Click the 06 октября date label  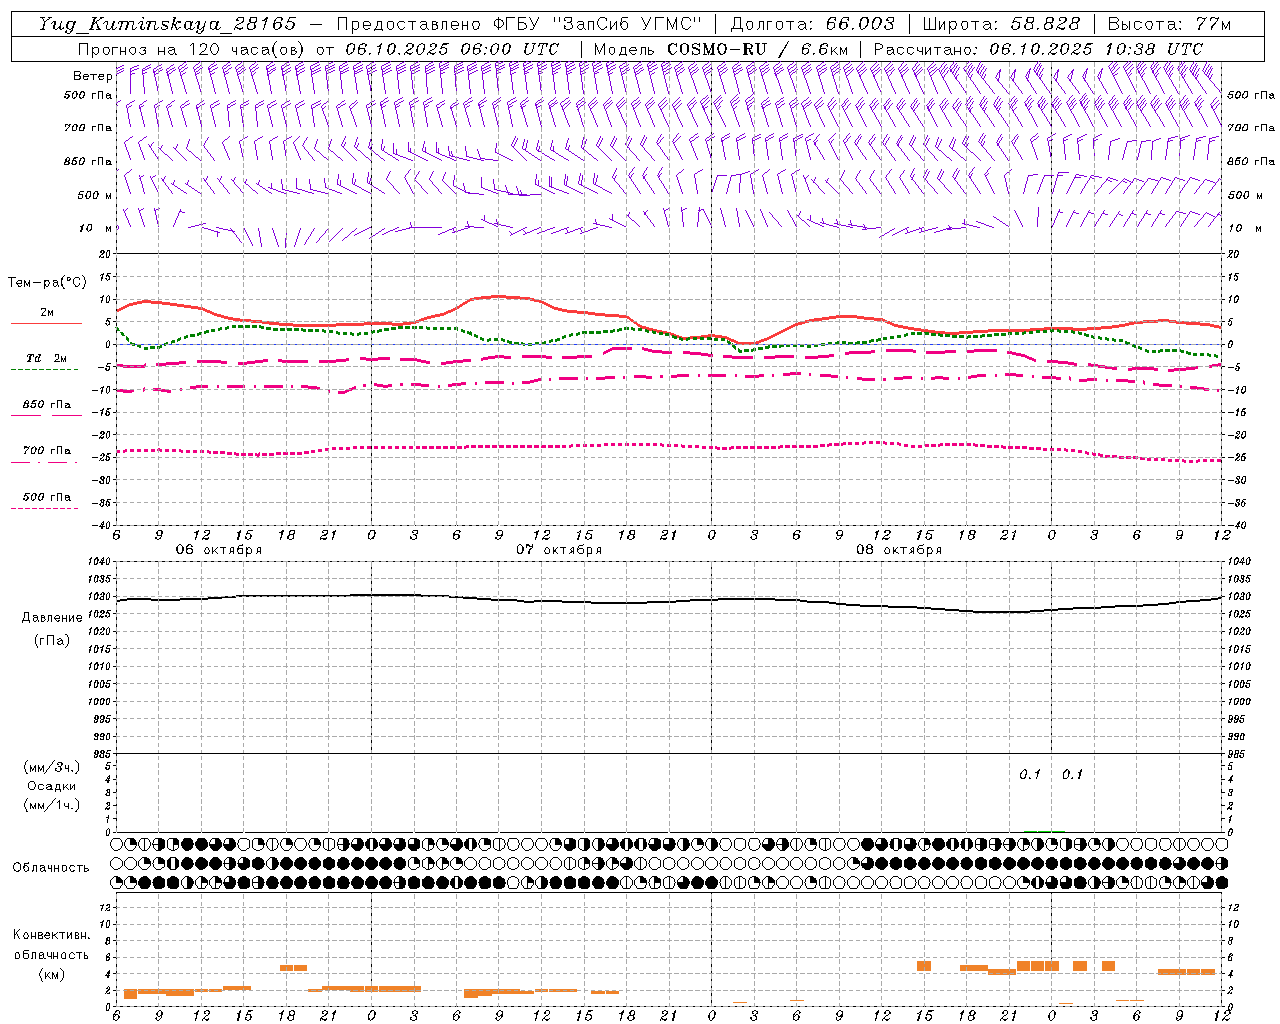[x=219, y=549]
